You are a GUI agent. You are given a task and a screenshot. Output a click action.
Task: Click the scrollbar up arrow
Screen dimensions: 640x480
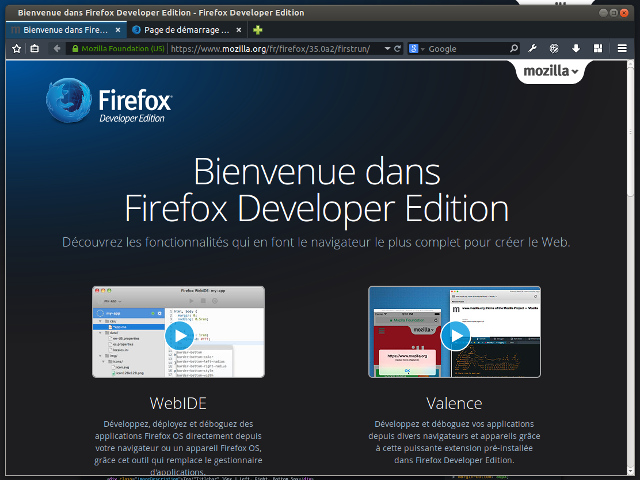(x=631, y=64)
